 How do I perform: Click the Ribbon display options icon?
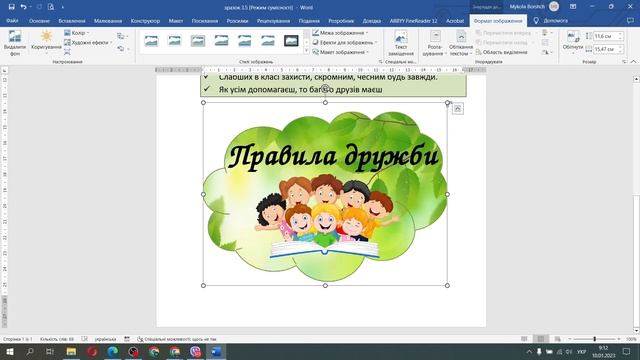[x=573, y=7]
